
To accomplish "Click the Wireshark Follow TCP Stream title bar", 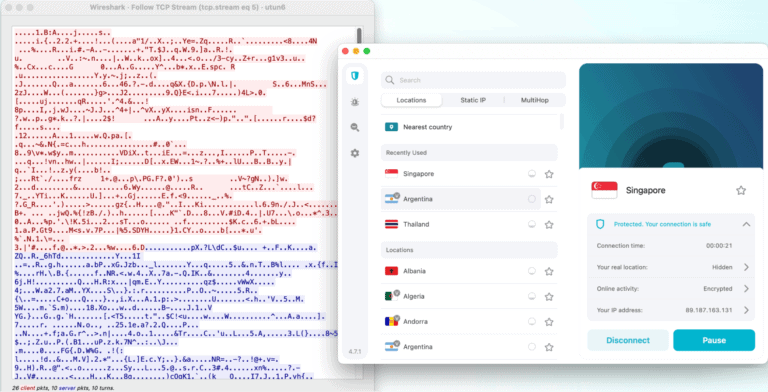I will click(x=188, y=7).
